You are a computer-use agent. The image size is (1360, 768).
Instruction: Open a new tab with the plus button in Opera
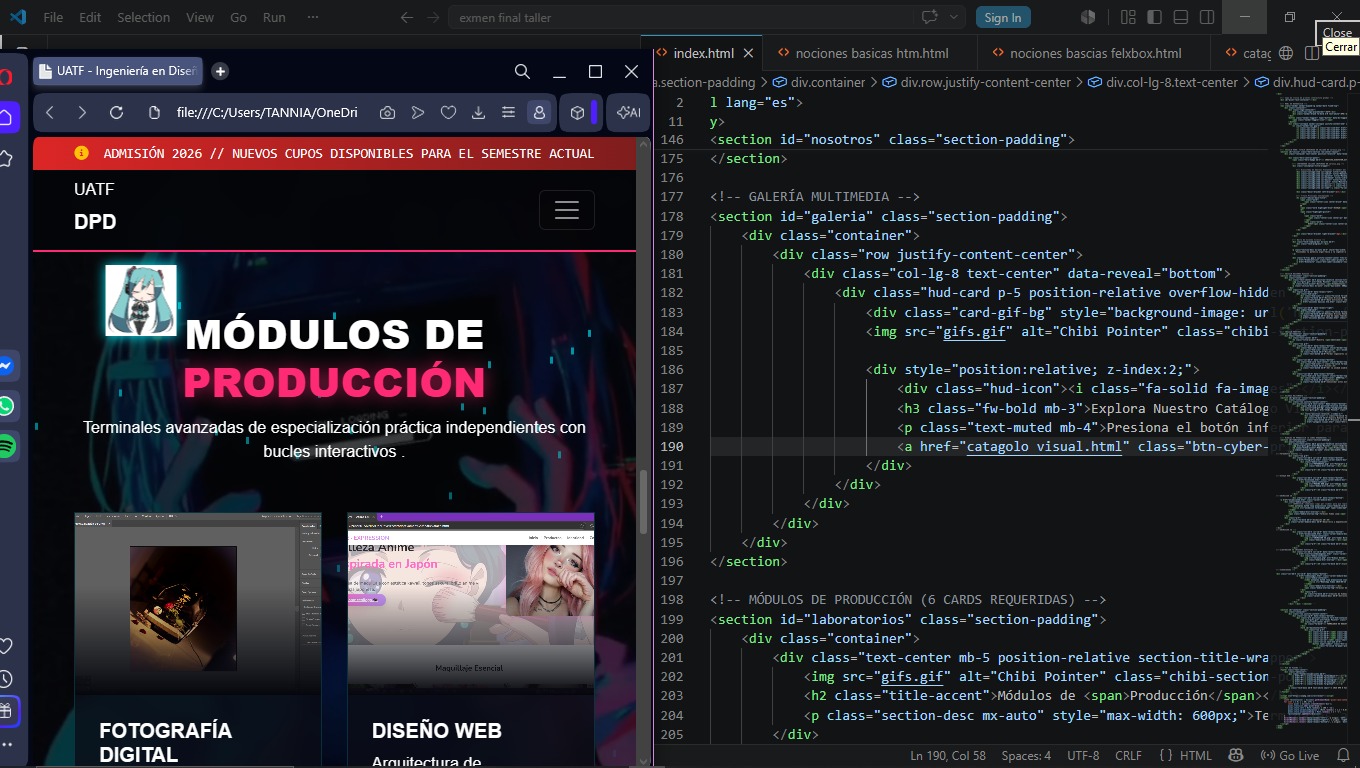click(220, 71)
